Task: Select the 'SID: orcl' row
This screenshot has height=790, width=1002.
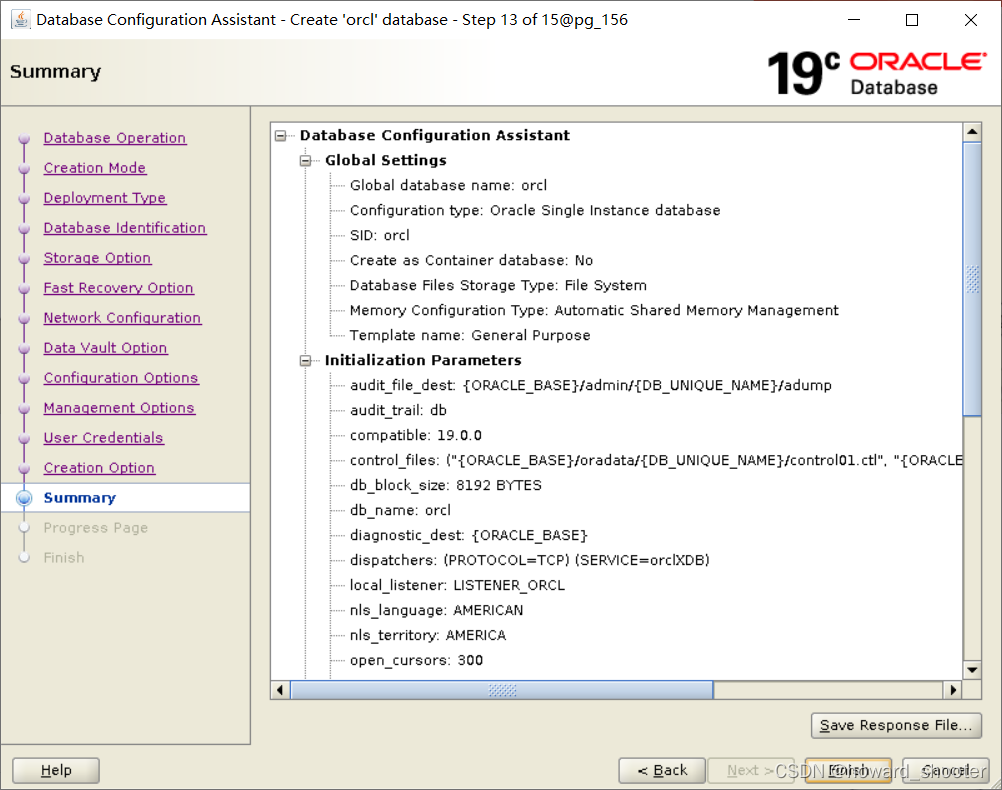Action: pos(380,235)
